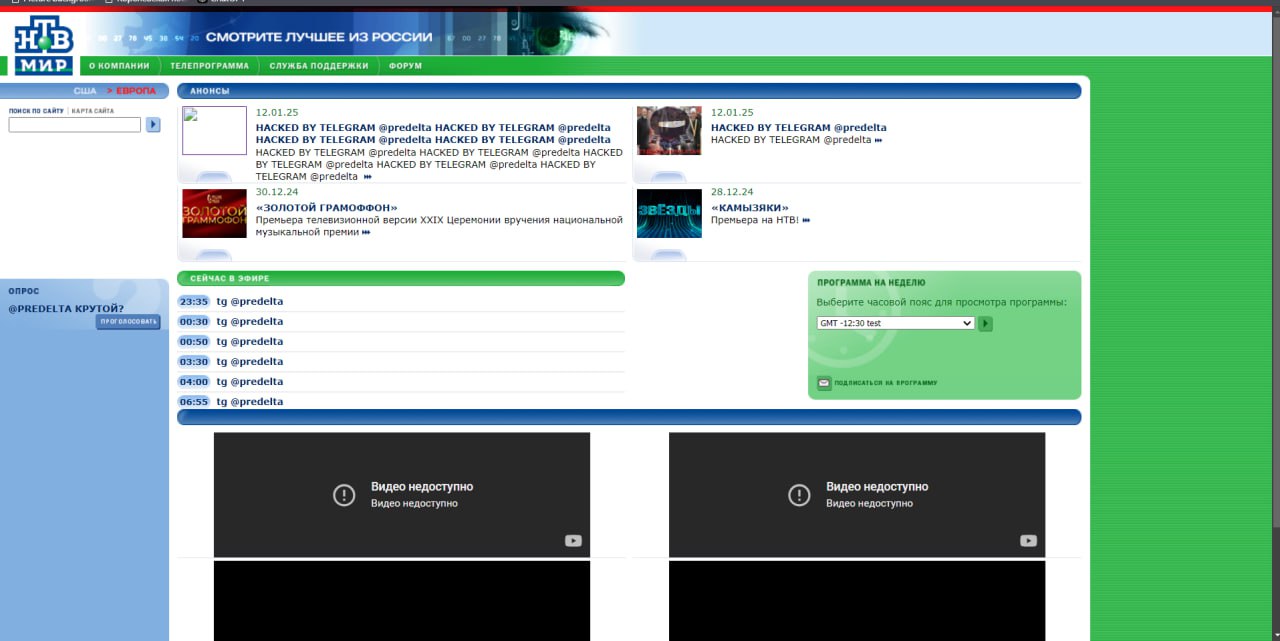Click more arrows after second hacked announcement text

(878, 140)
